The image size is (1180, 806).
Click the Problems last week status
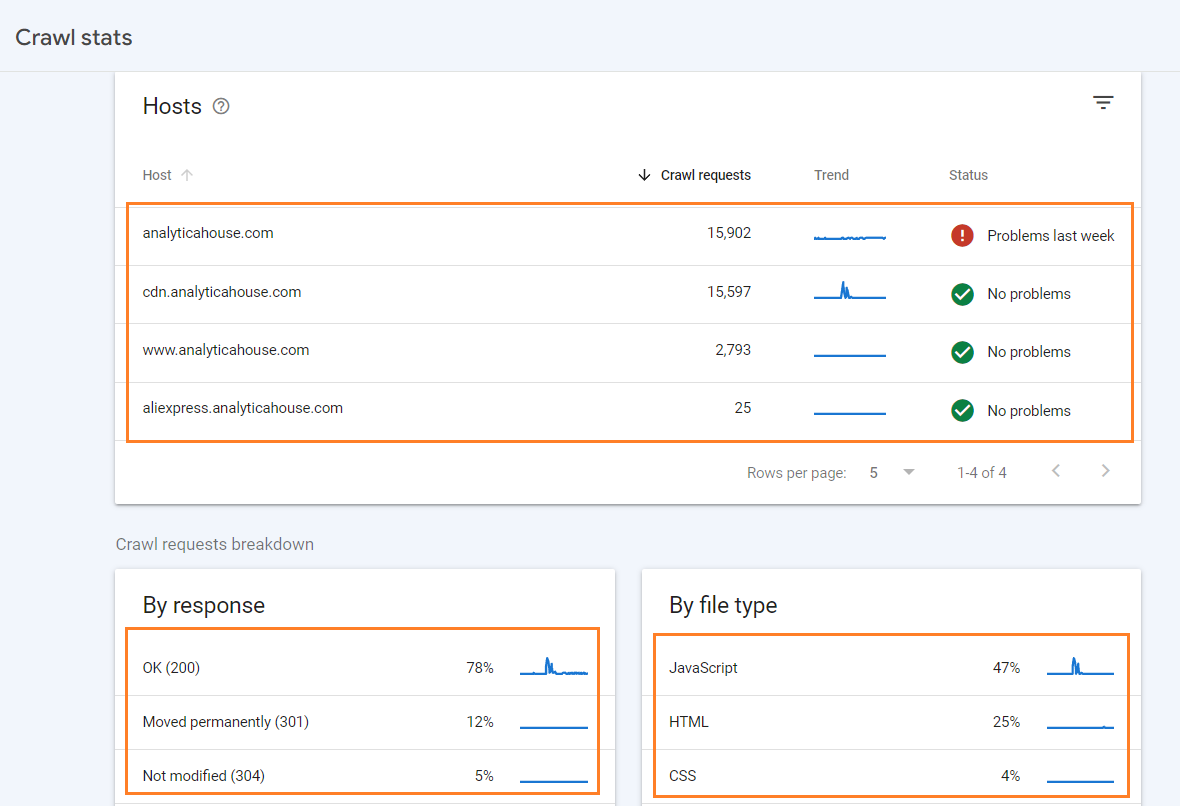pos(1051,236)
